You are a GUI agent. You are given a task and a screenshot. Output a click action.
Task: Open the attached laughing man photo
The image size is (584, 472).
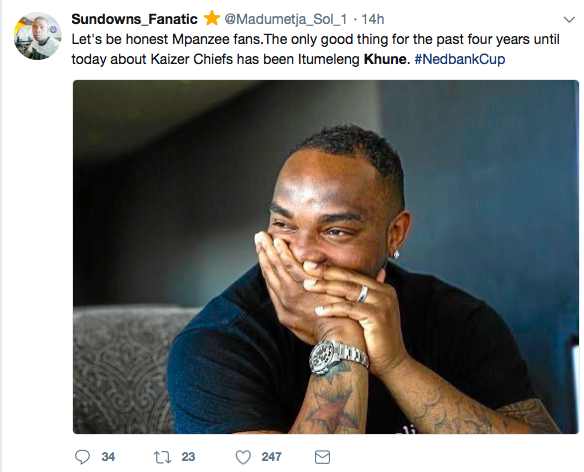click(326, 257)
